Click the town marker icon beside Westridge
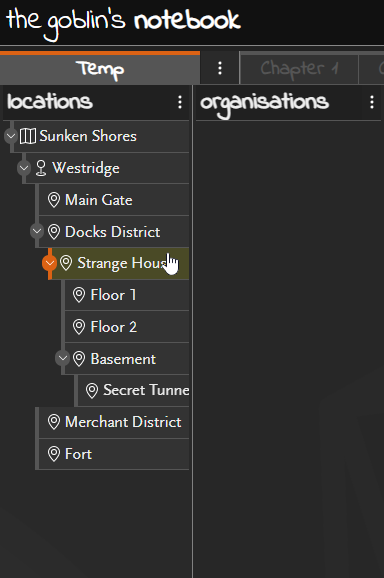The image size is (384, 578). (41, 168)
